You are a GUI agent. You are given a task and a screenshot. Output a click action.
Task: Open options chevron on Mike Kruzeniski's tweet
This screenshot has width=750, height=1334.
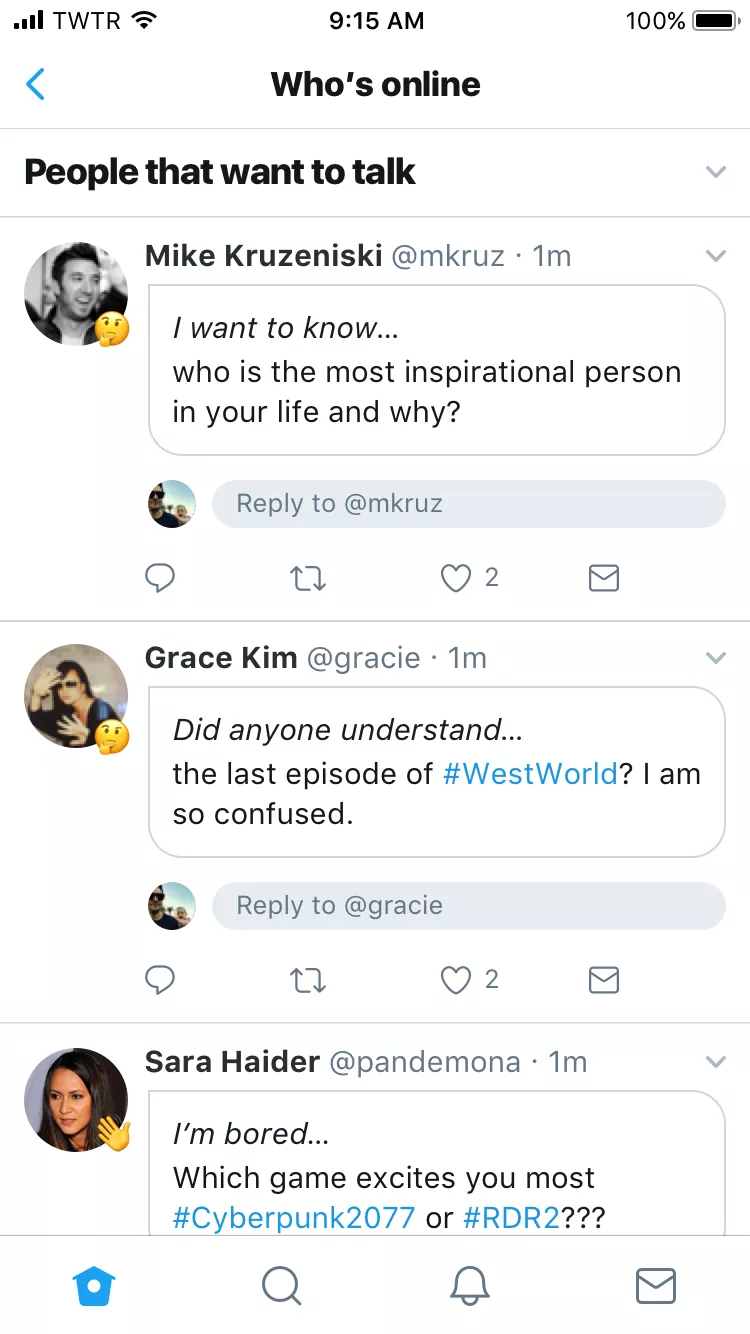point(715,256)
